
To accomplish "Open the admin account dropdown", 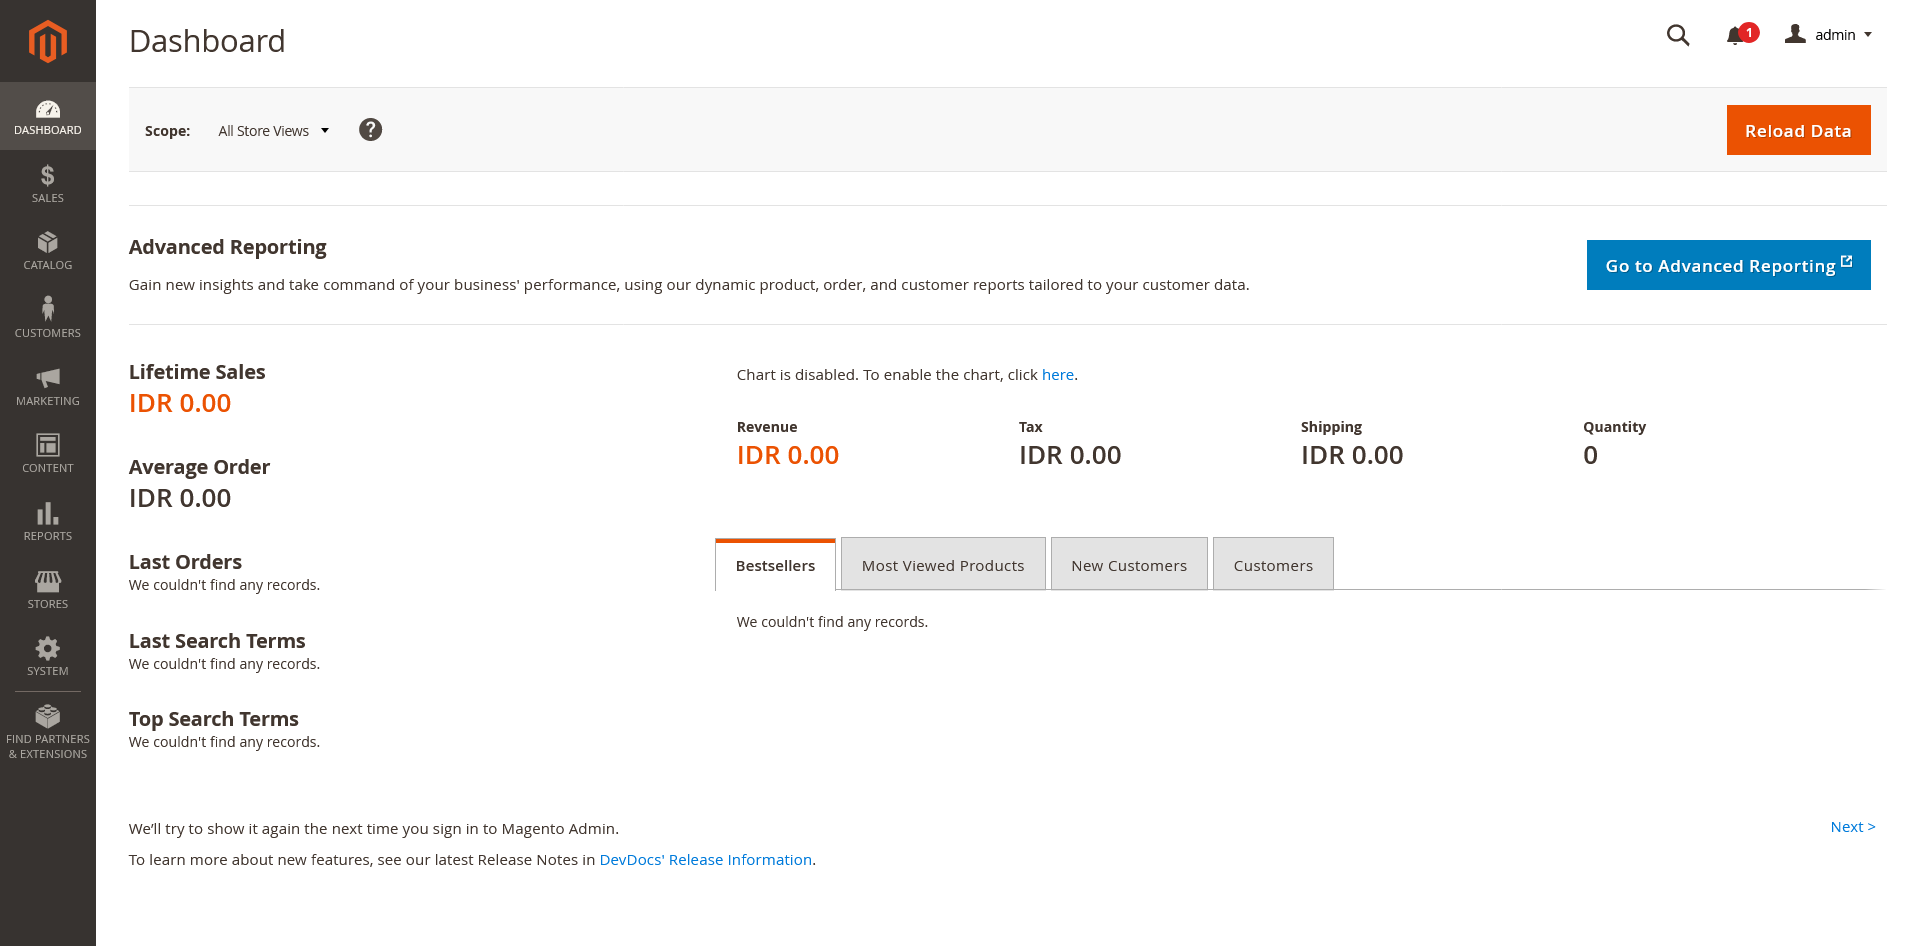I will click(x=1828, y=35).
